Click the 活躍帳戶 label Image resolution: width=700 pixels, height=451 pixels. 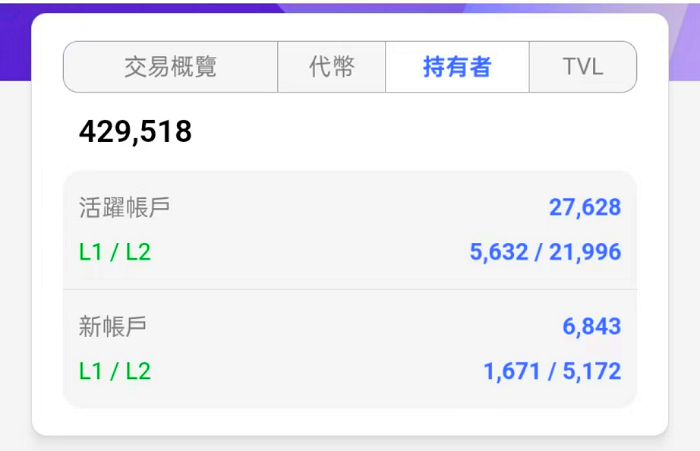tap(124, 207)
